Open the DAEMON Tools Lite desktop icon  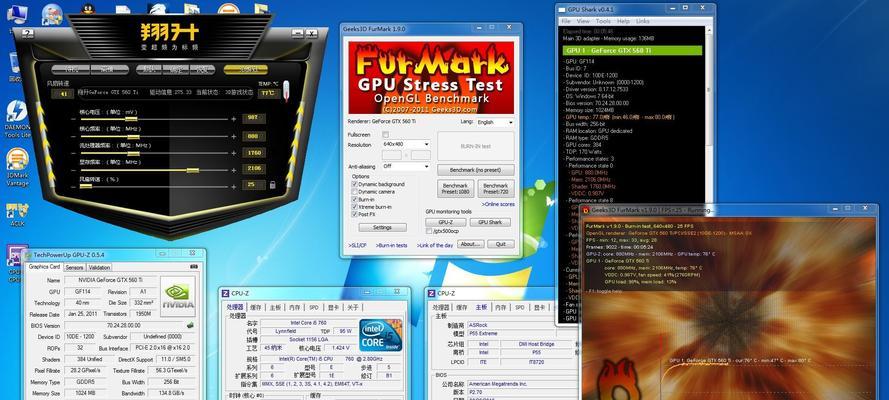point(16,118)
